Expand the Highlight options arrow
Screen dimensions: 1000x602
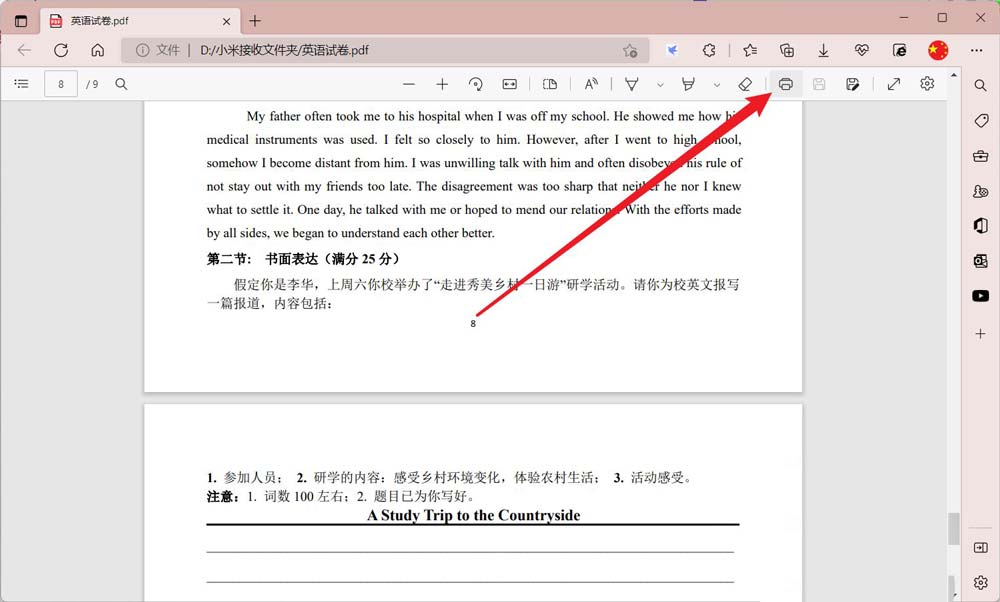click(717, 85)
